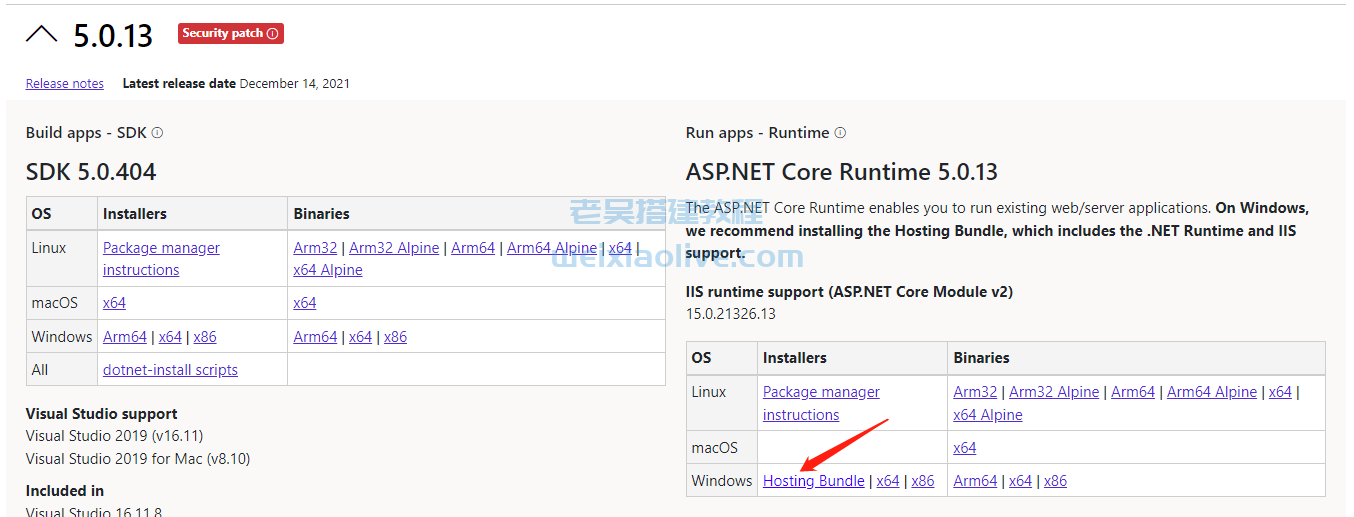
Task: Download Runtime Linux Arm64 Alpine binary
Action: 1212,392
